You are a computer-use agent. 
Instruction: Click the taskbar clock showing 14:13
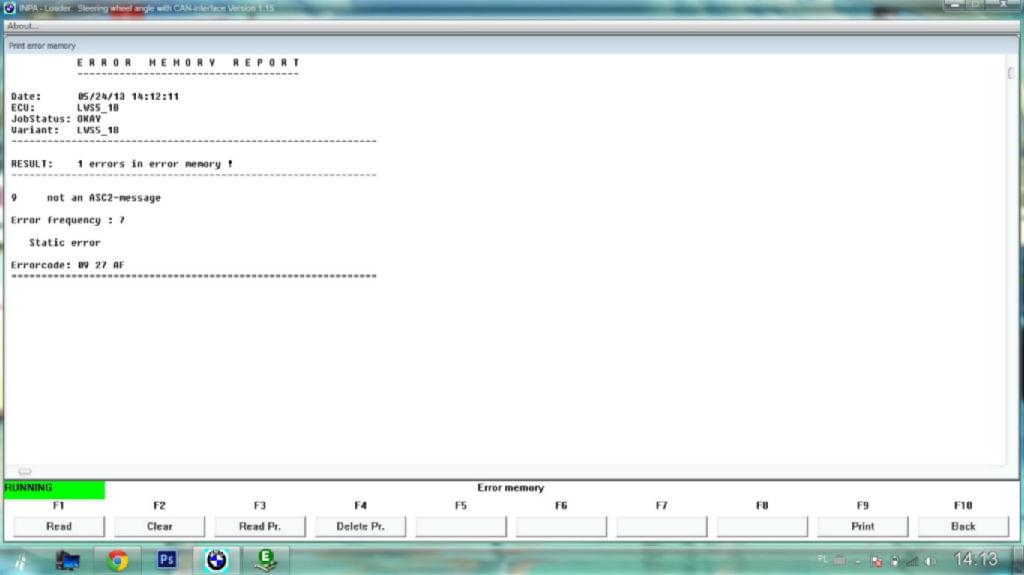(976, 559)
